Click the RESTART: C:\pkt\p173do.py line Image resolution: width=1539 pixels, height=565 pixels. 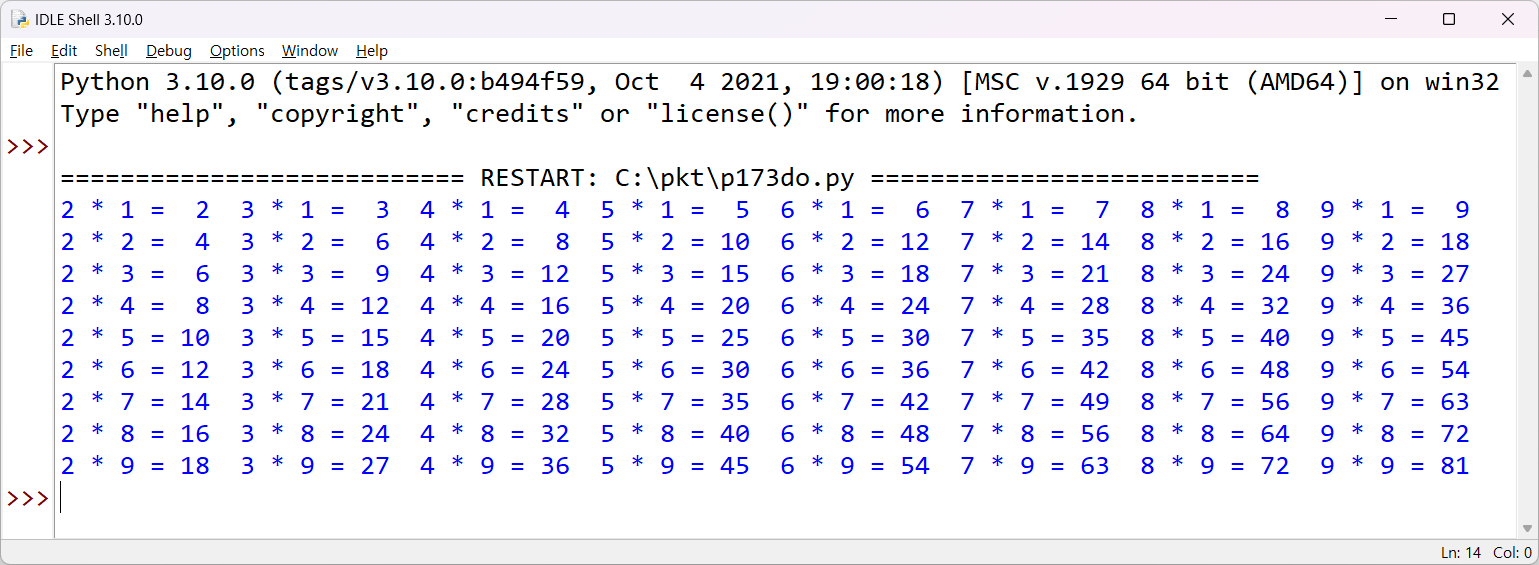tap(659, 178)
